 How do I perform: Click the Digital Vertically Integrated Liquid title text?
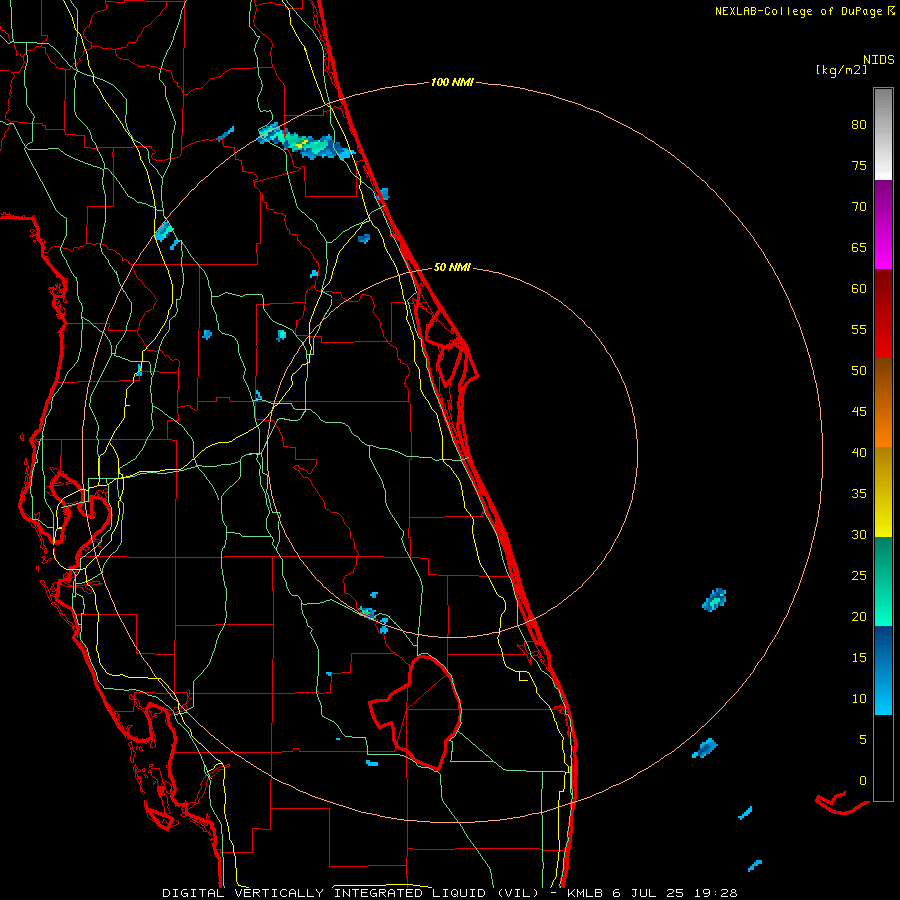click(x=350, y=893)
